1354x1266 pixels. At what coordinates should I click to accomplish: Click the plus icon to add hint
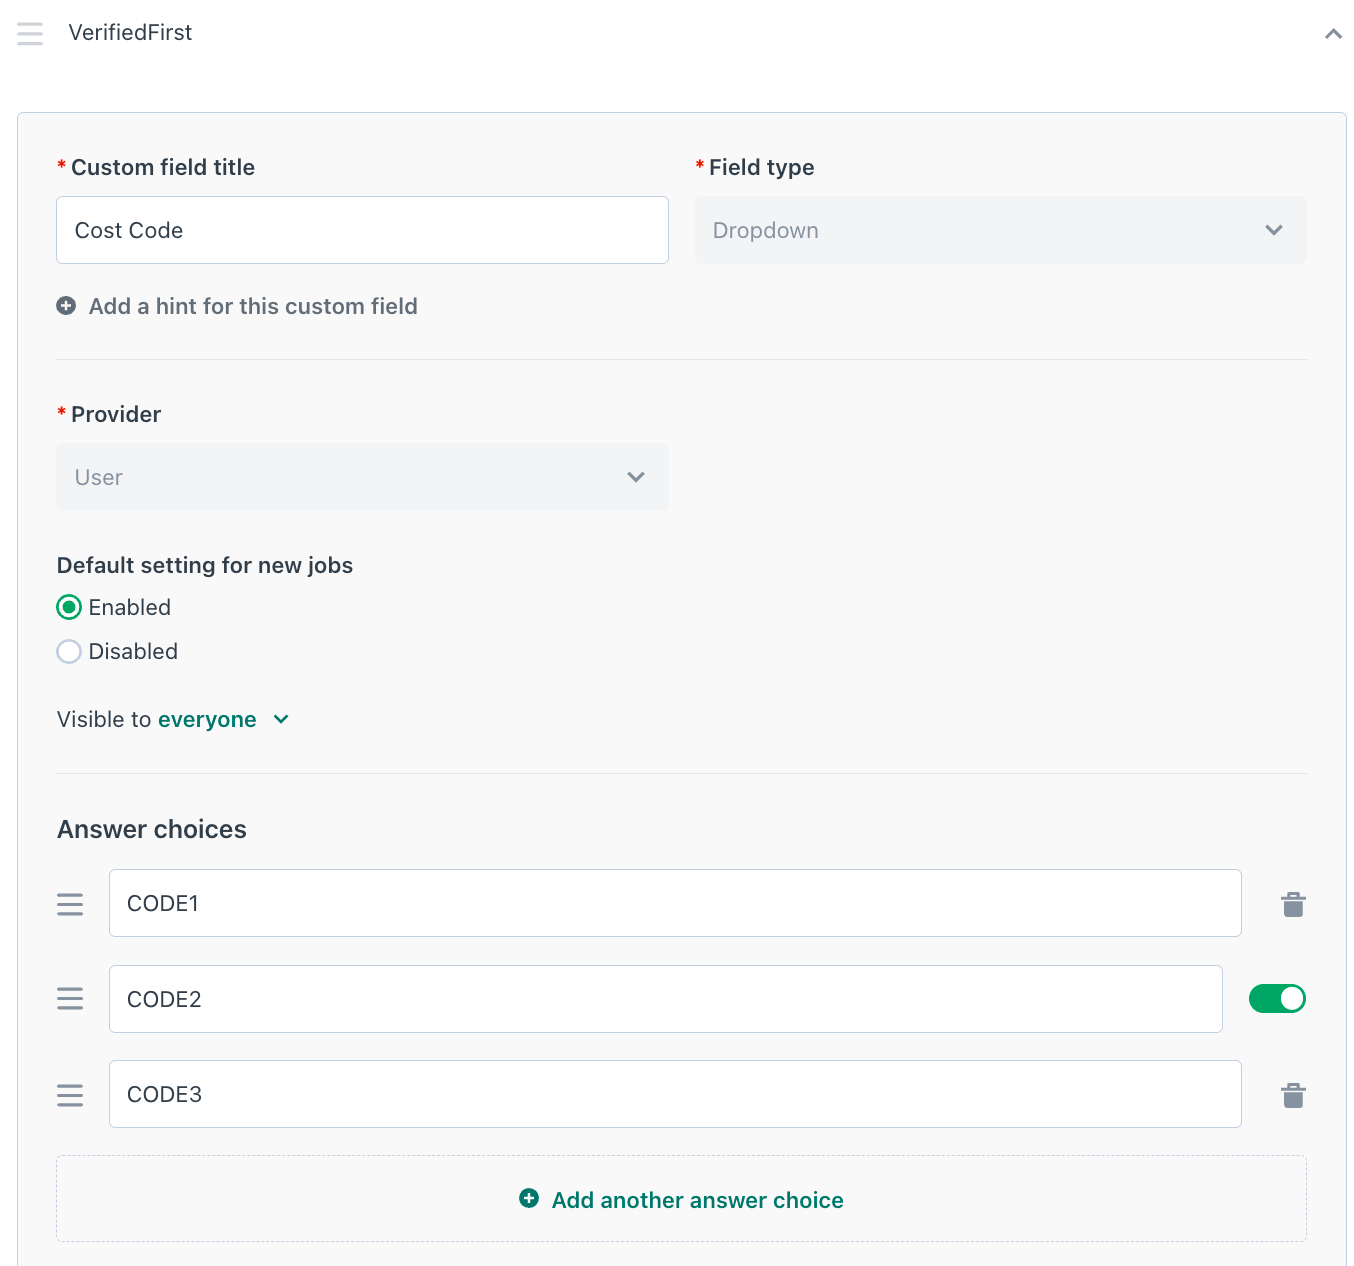(66, 306)
